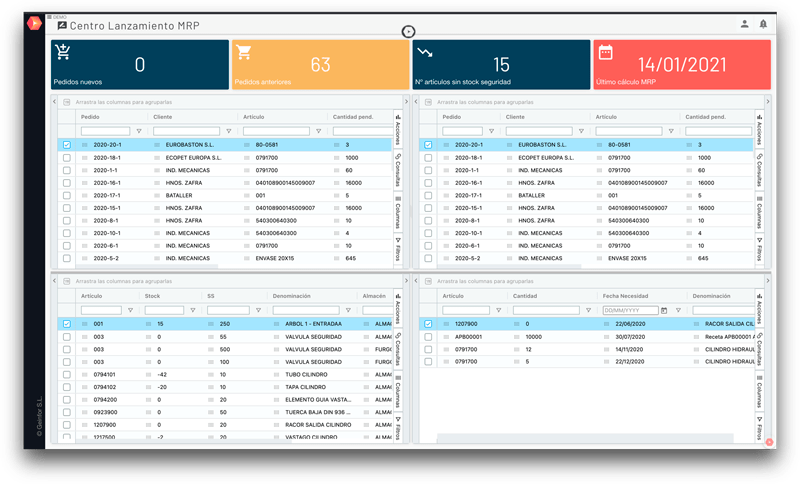This screenshot has height=484, width=800.
Task: Click the calendar icon on Último cálculo MRP
Action: click(x=604, y=53)
